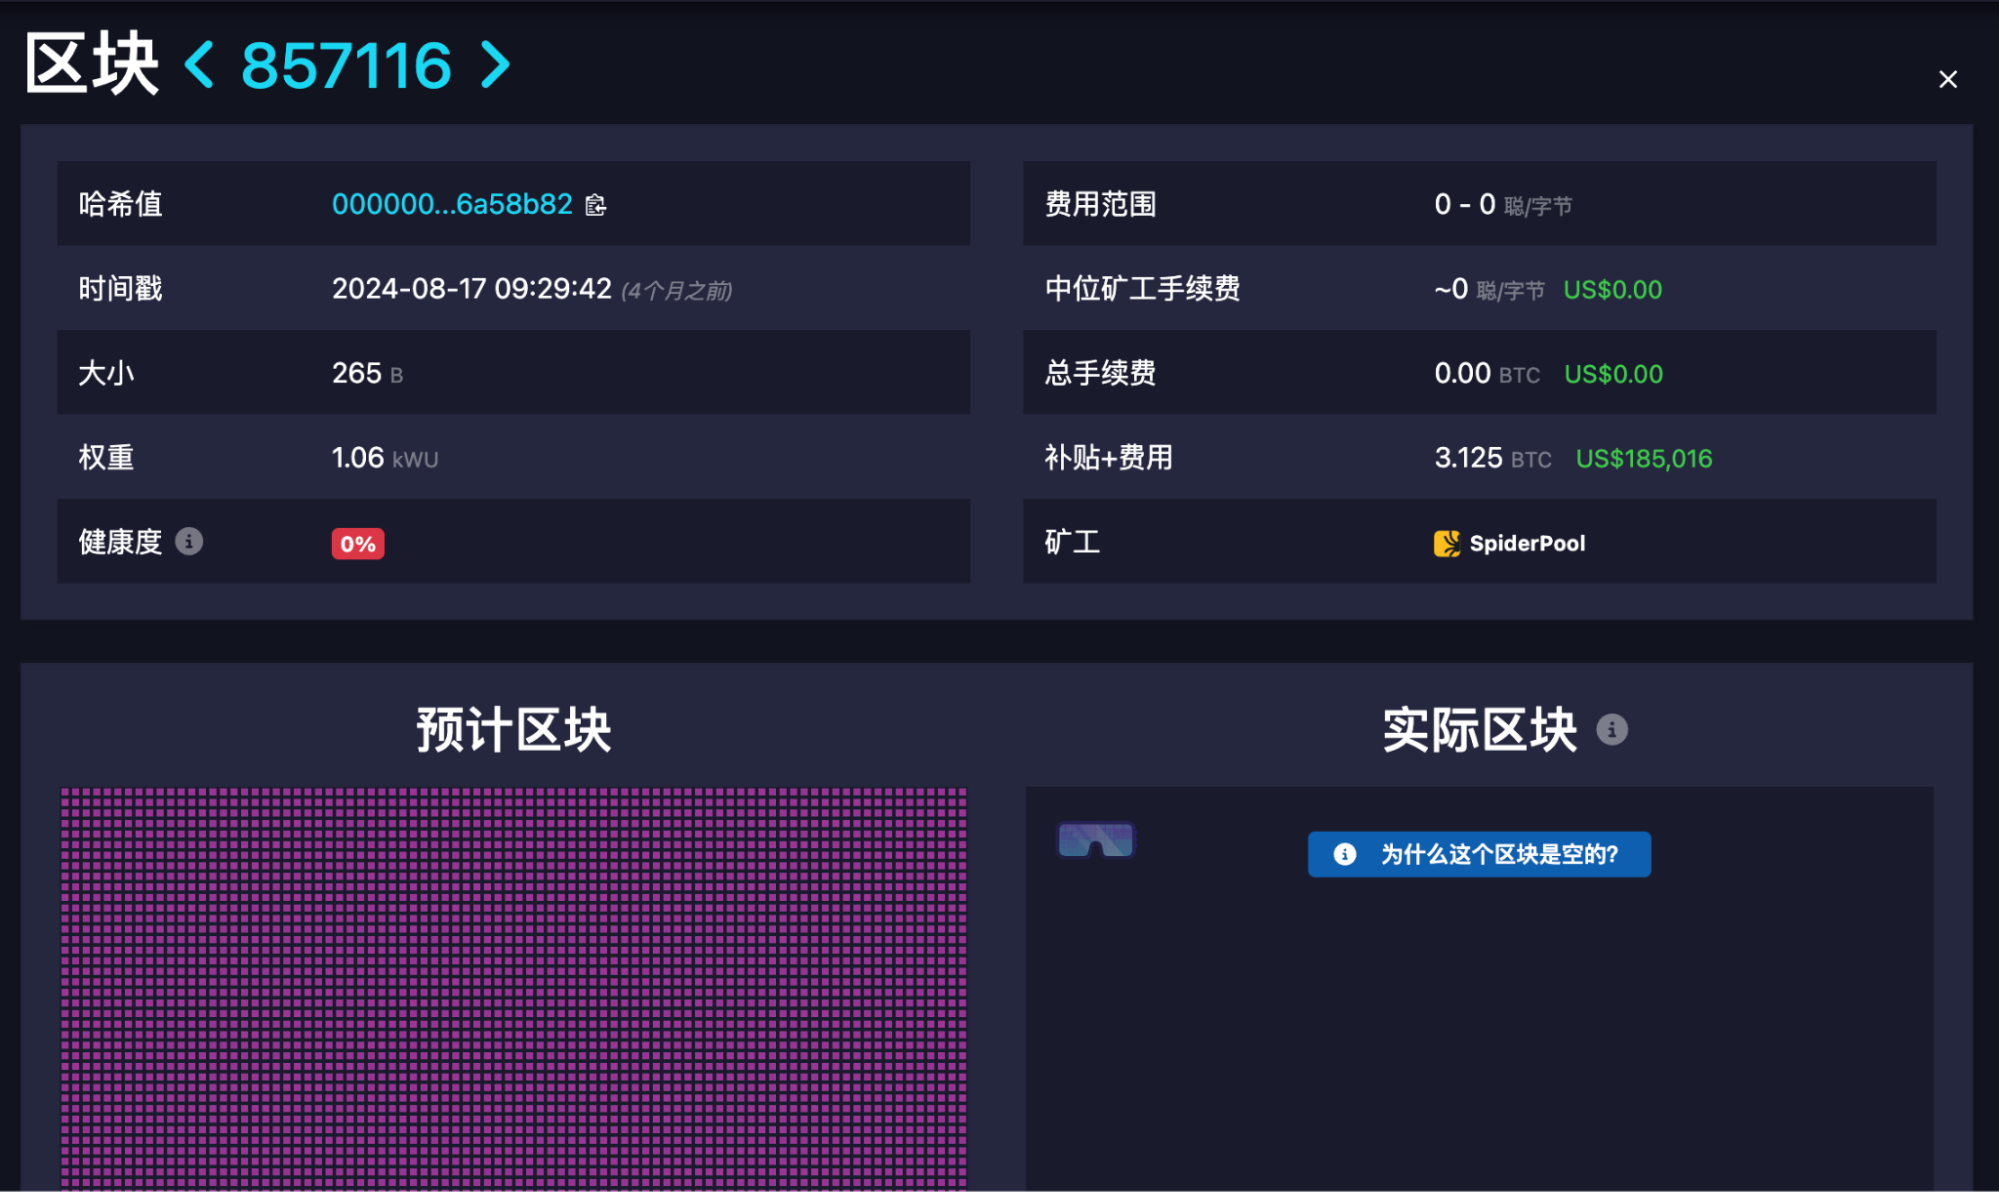Switch focus to the 实际区块 section header
The height and width of the screenshot is (1192, 1999).
[x=1479, y=729]
